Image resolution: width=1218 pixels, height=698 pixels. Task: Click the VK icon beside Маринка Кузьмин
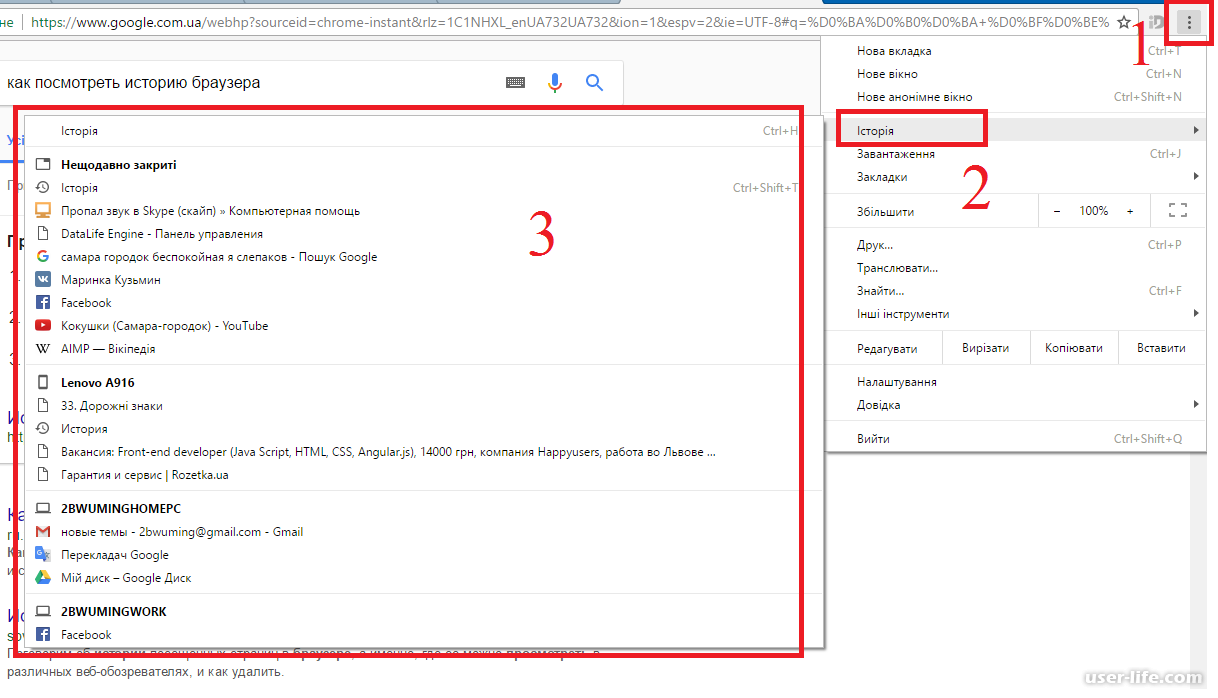pos(43,280)
